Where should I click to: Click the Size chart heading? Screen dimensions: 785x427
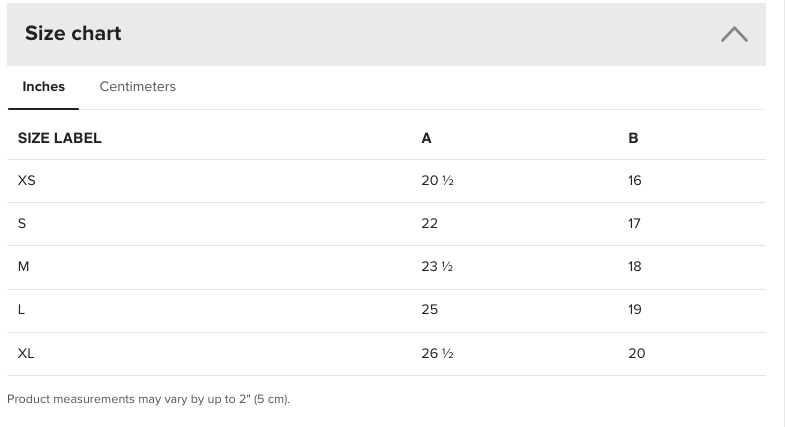(x=73, y=34)
